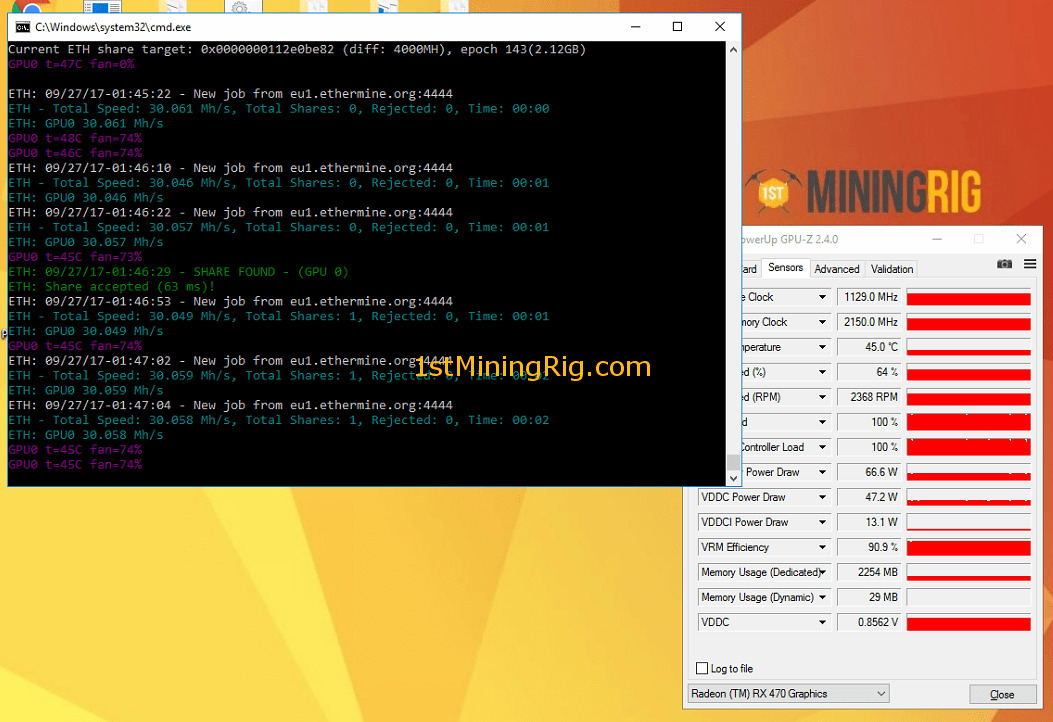
Task: Click the 47.2 W VDDC power value
Action: tap(869, 497)
